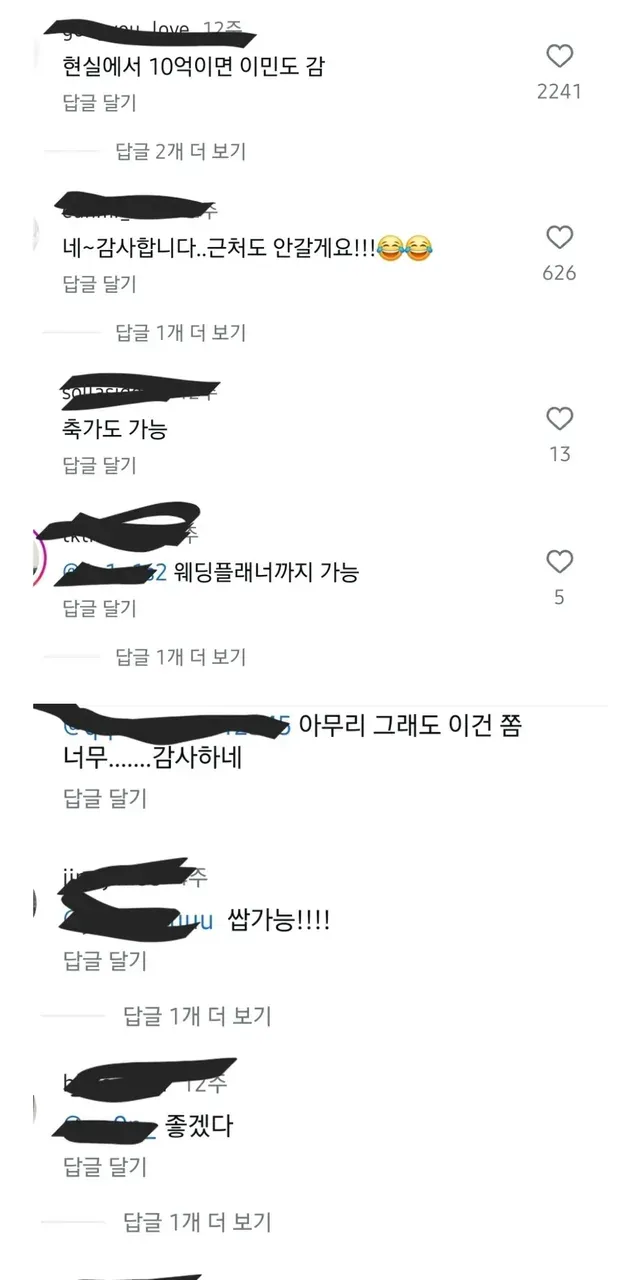Expand replies under '쌉가능!!!!' comment
Viewport: 640px width, 1280px height.
point(197,1016)
